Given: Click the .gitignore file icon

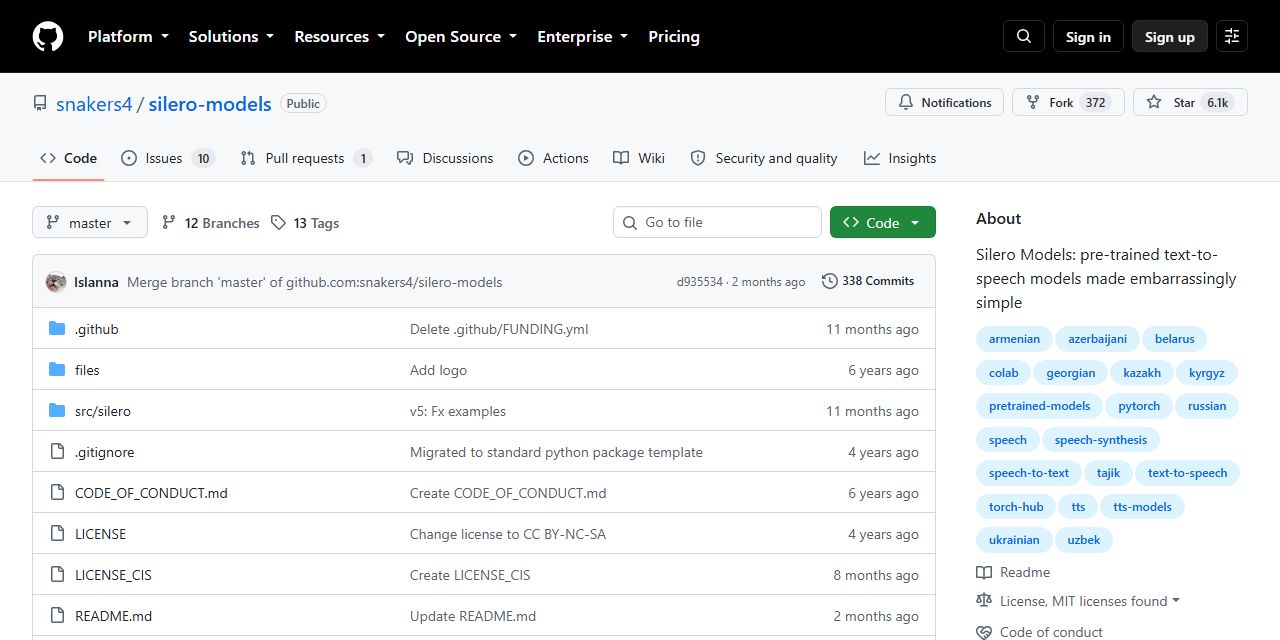Looking at the screenshot, I should pyautogui.click(x=57, y=452).
